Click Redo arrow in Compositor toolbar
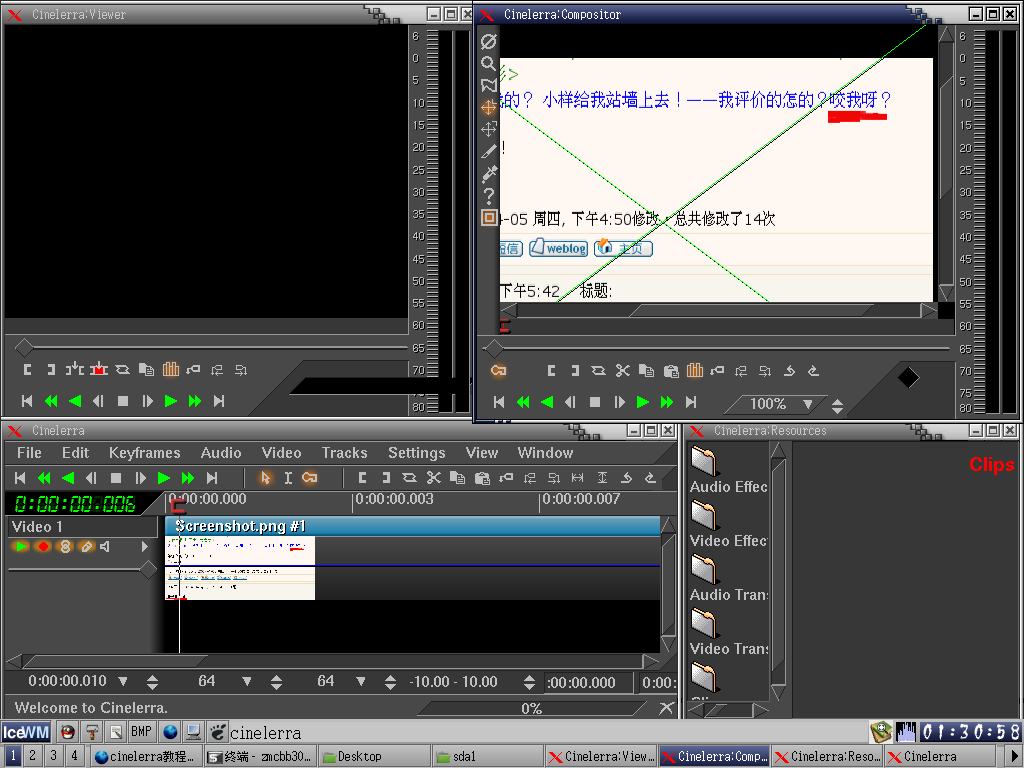The width and height of the screenshot is (1024, 768). 814,371
